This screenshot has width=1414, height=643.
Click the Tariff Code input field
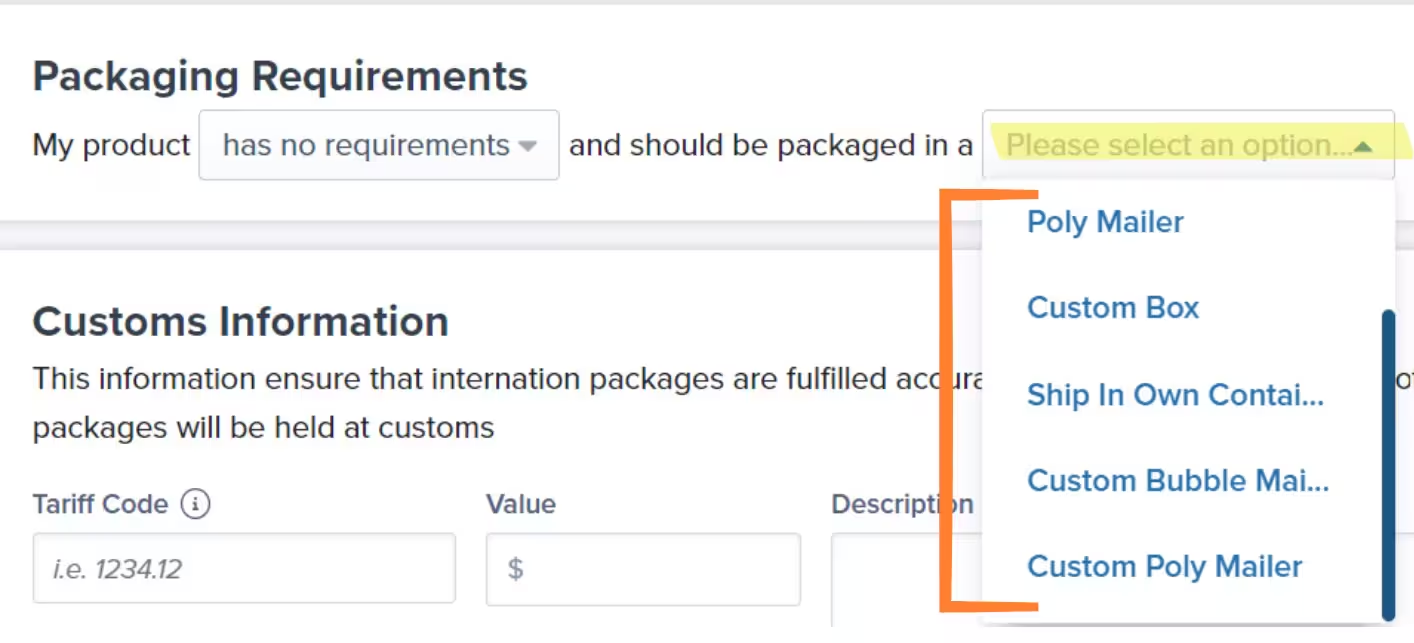pos(243,569)
